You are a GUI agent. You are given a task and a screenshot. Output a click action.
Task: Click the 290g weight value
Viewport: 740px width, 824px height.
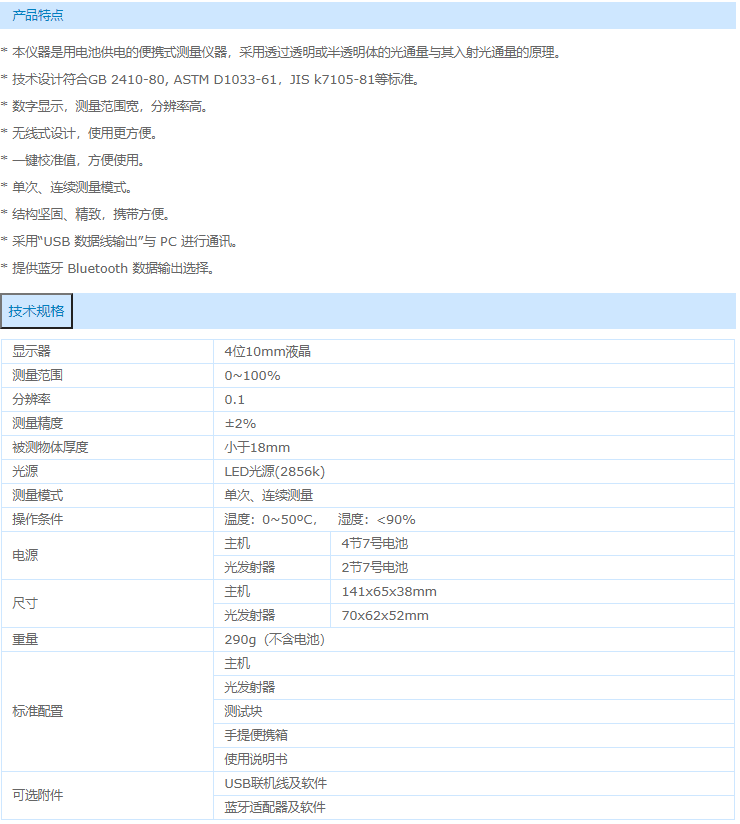pos(274,639)
